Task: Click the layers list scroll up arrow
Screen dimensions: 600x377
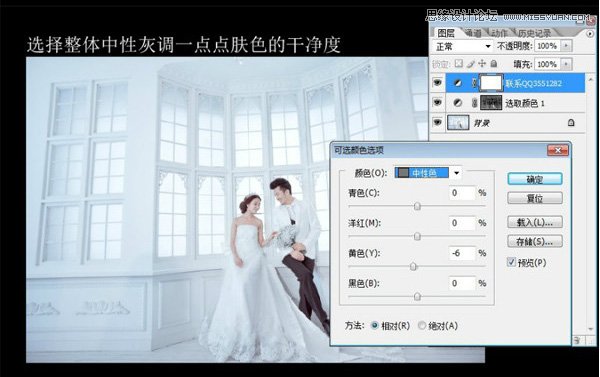Action: pyautogui.click(x=591, y=79)
